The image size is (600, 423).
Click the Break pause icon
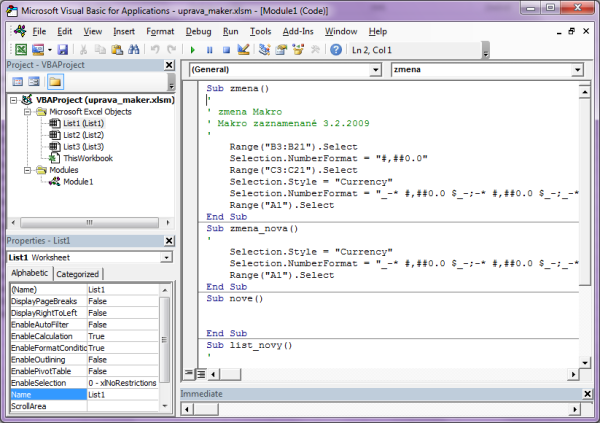(x=209, y=50)
